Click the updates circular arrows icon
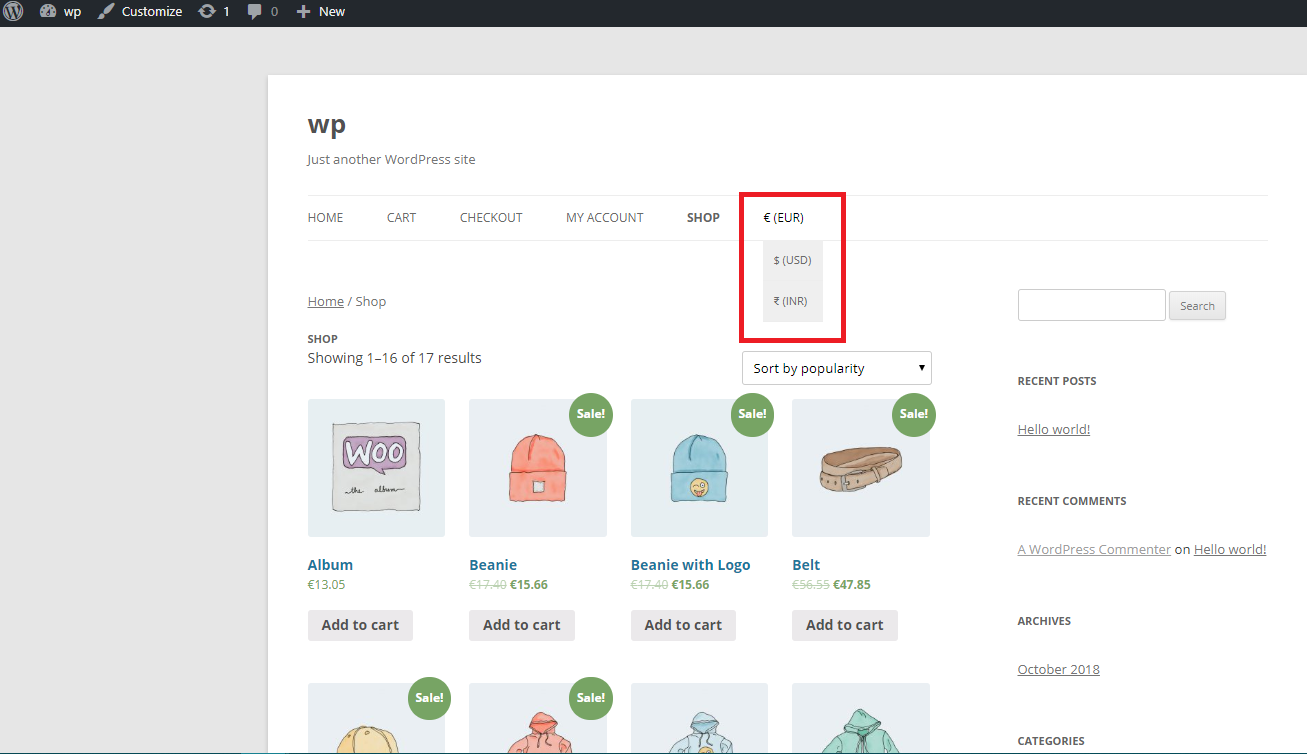1307x754 pixels. point(207,12)
